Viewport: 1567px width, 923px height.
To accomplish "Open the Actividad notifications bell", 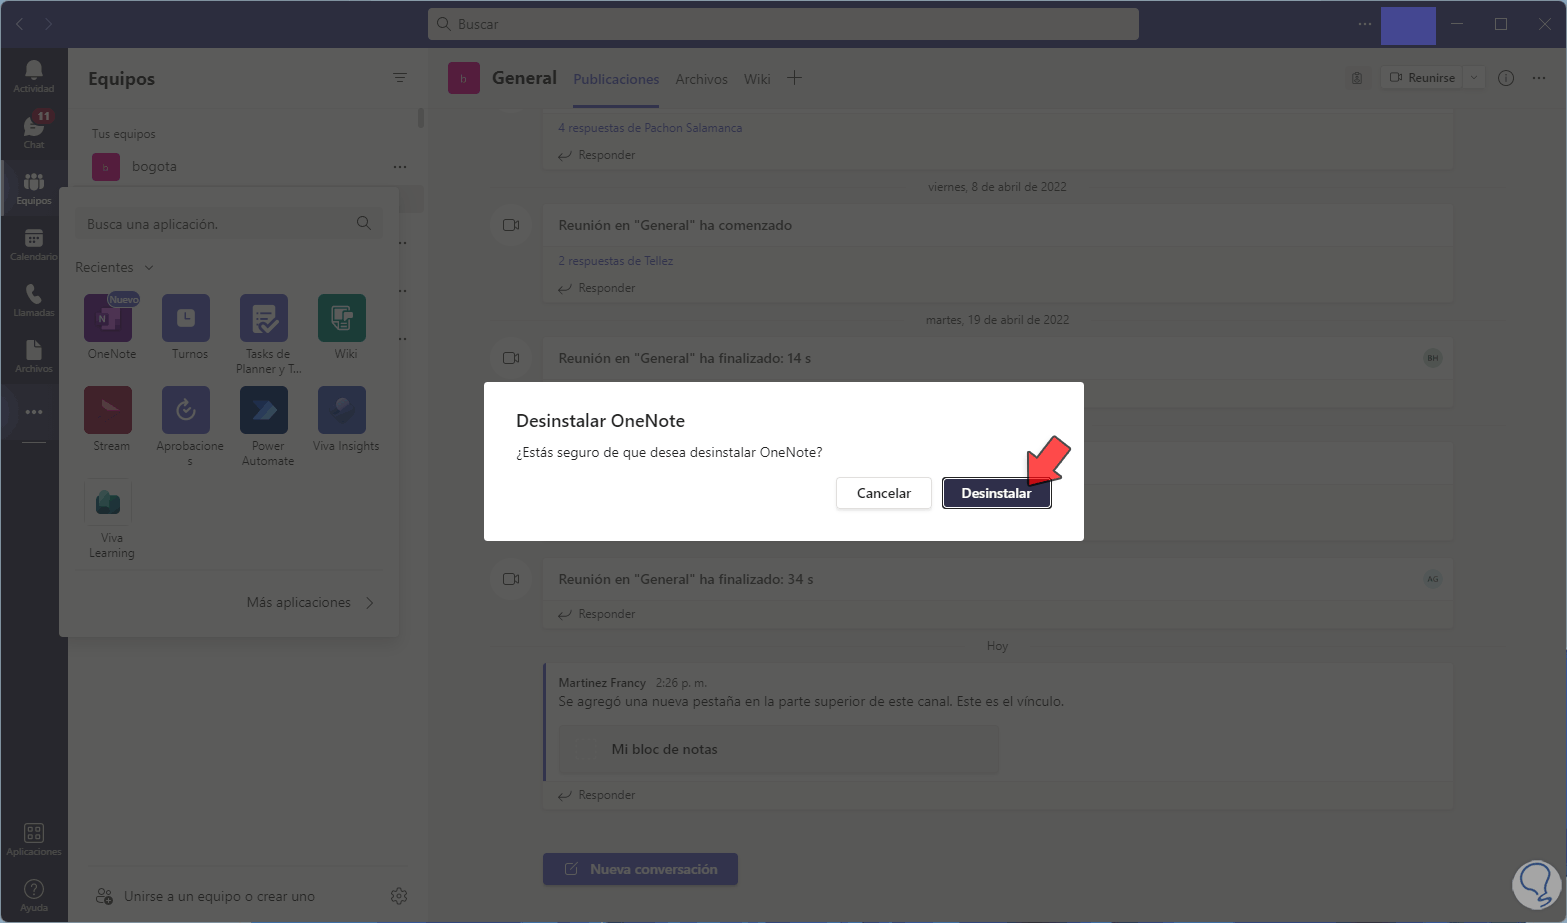I will (34, 75).
